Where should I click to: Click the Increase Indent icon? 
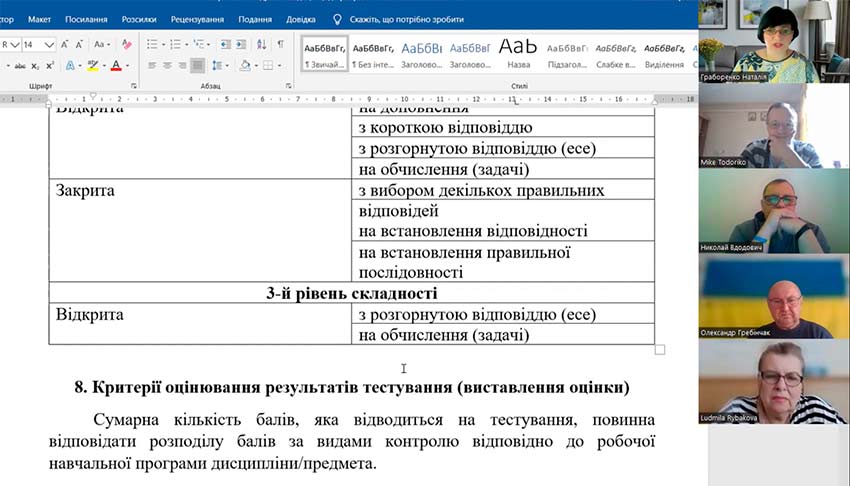[x=241, y=44]
